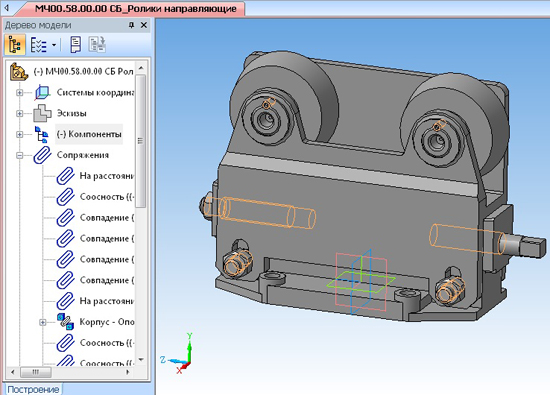
Task: Select the root assembly icon МЧ00.58.00.00 СБ
Action: coord(19,72)
